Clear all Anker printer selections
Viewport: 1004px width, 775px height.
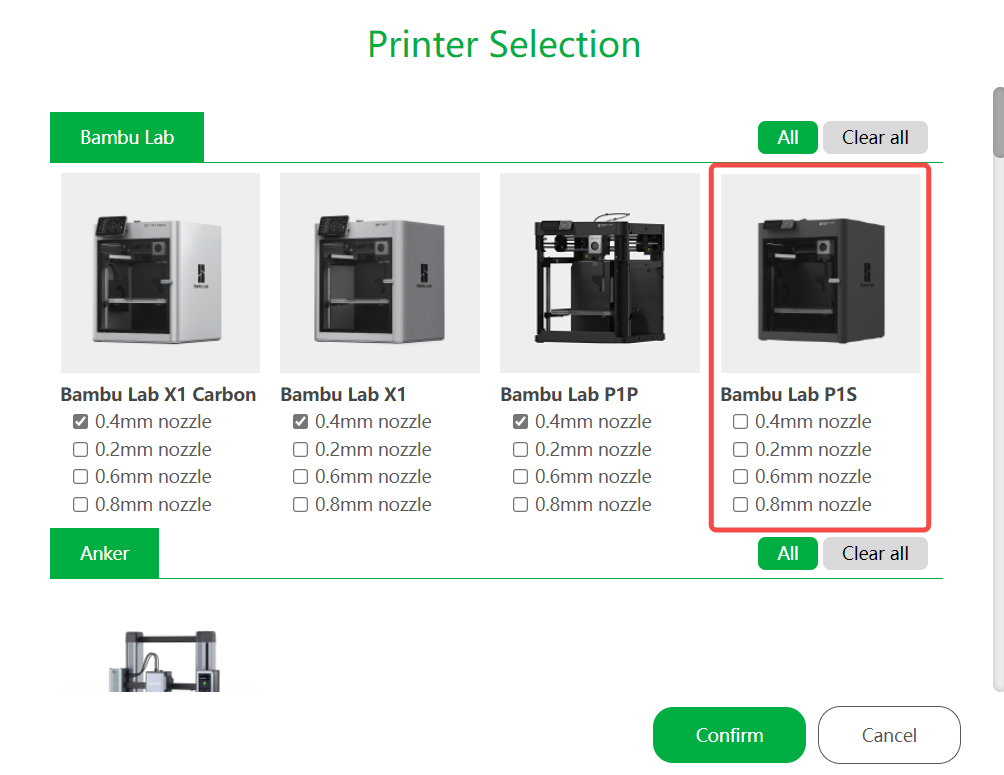click(875, 553)
